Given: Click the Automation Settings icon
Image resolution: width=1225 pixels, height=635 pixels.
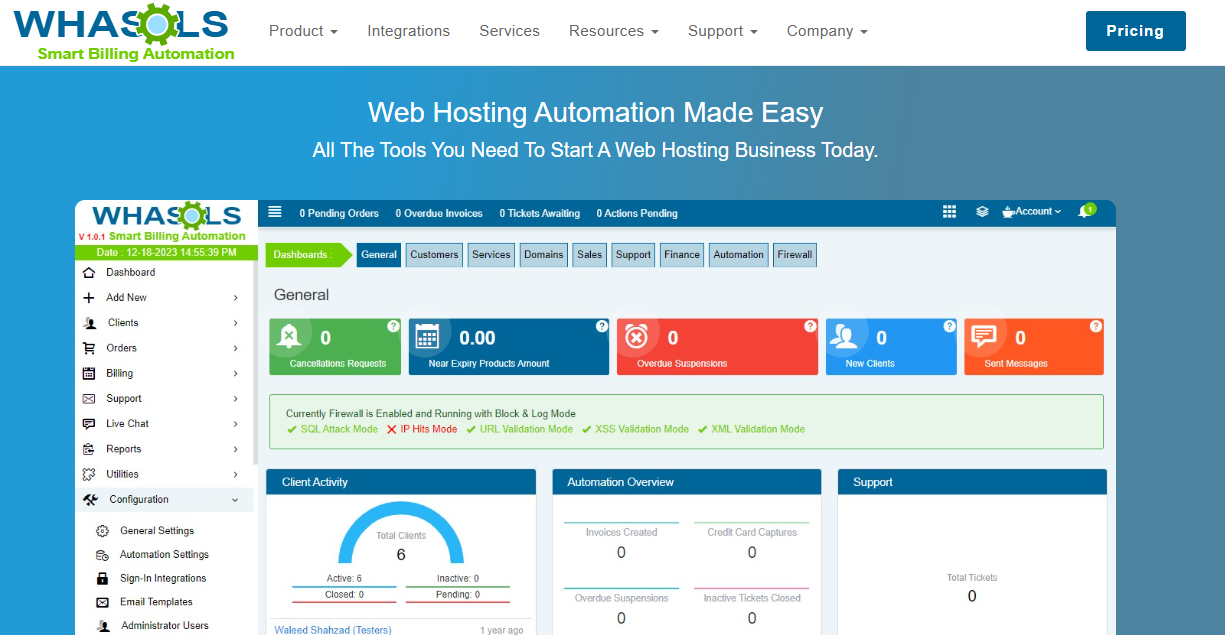Looking at the screenshot, I should coord(102,555).
